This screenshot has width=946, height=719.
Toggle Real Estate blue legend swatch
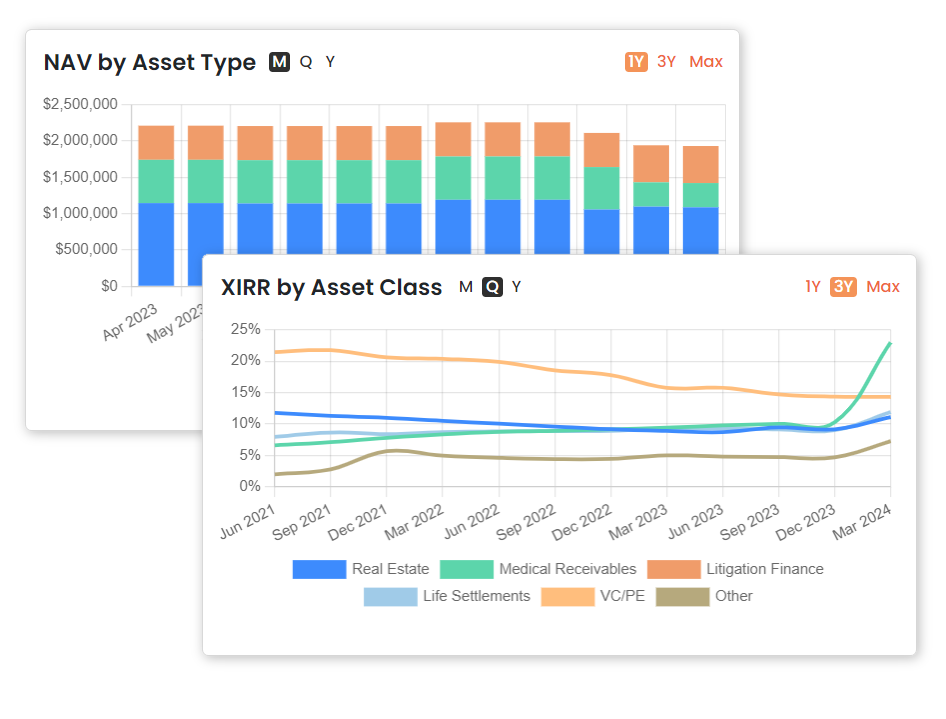(319, 569)
